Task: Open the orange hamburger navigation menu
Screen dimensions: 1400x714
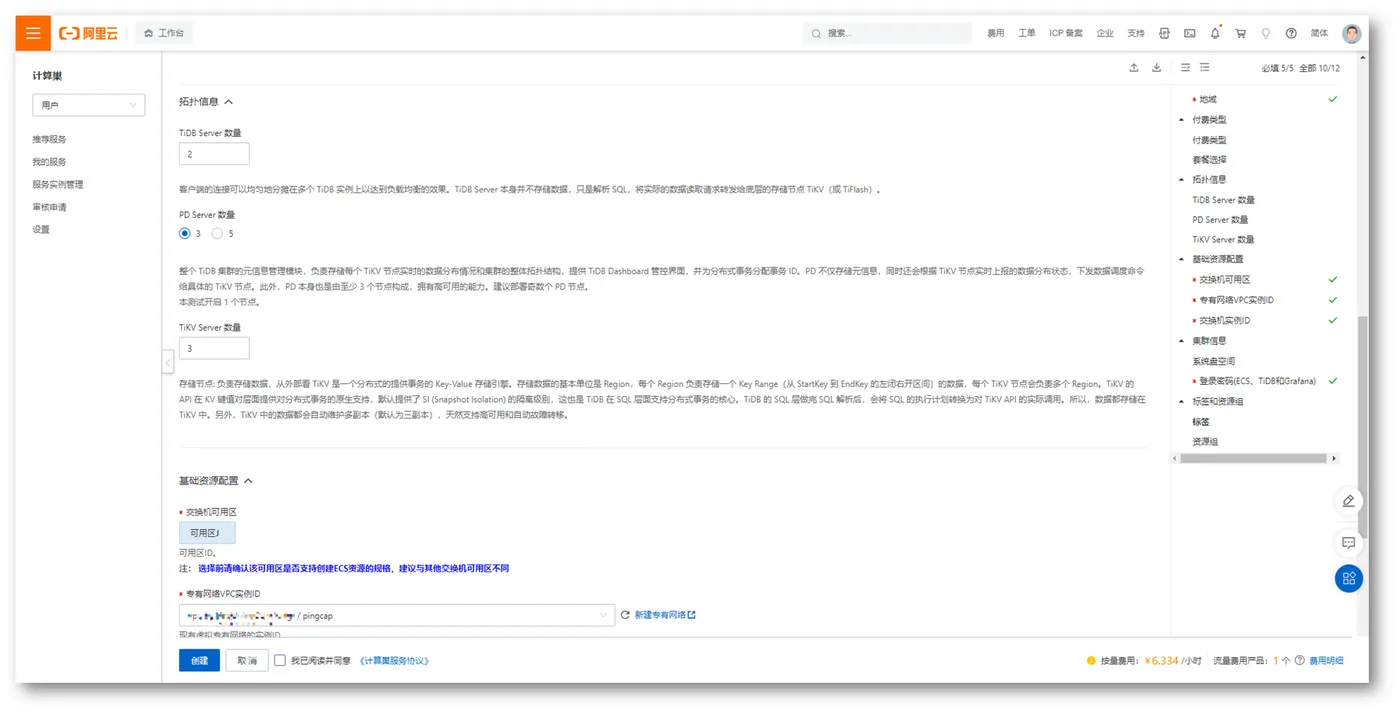Action: [x=33, y=33]
